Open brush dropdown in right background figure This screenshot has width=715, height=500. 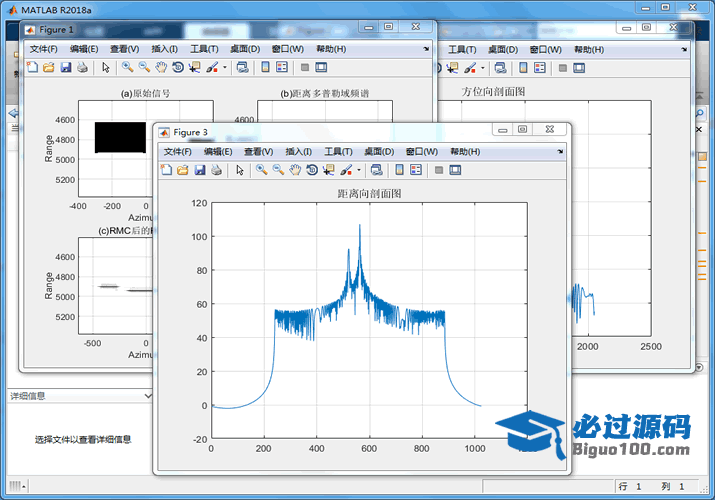[482, 68]
